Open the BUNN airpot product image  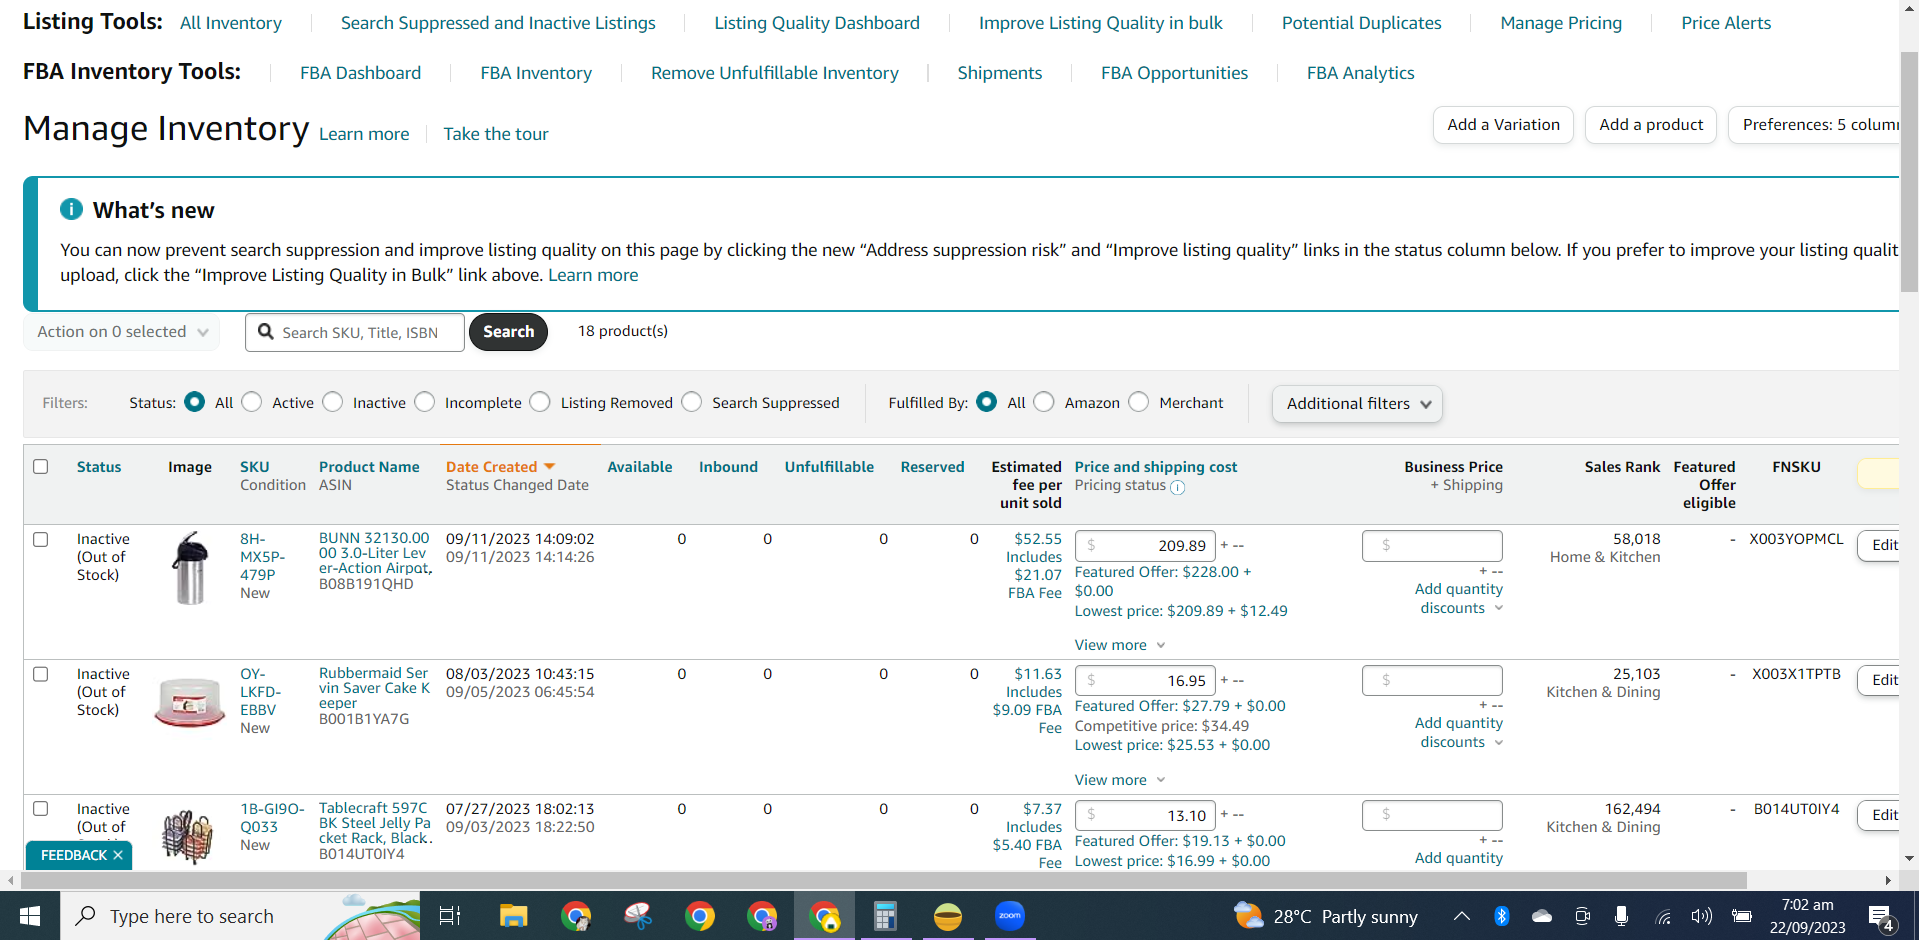click(190, 567)
